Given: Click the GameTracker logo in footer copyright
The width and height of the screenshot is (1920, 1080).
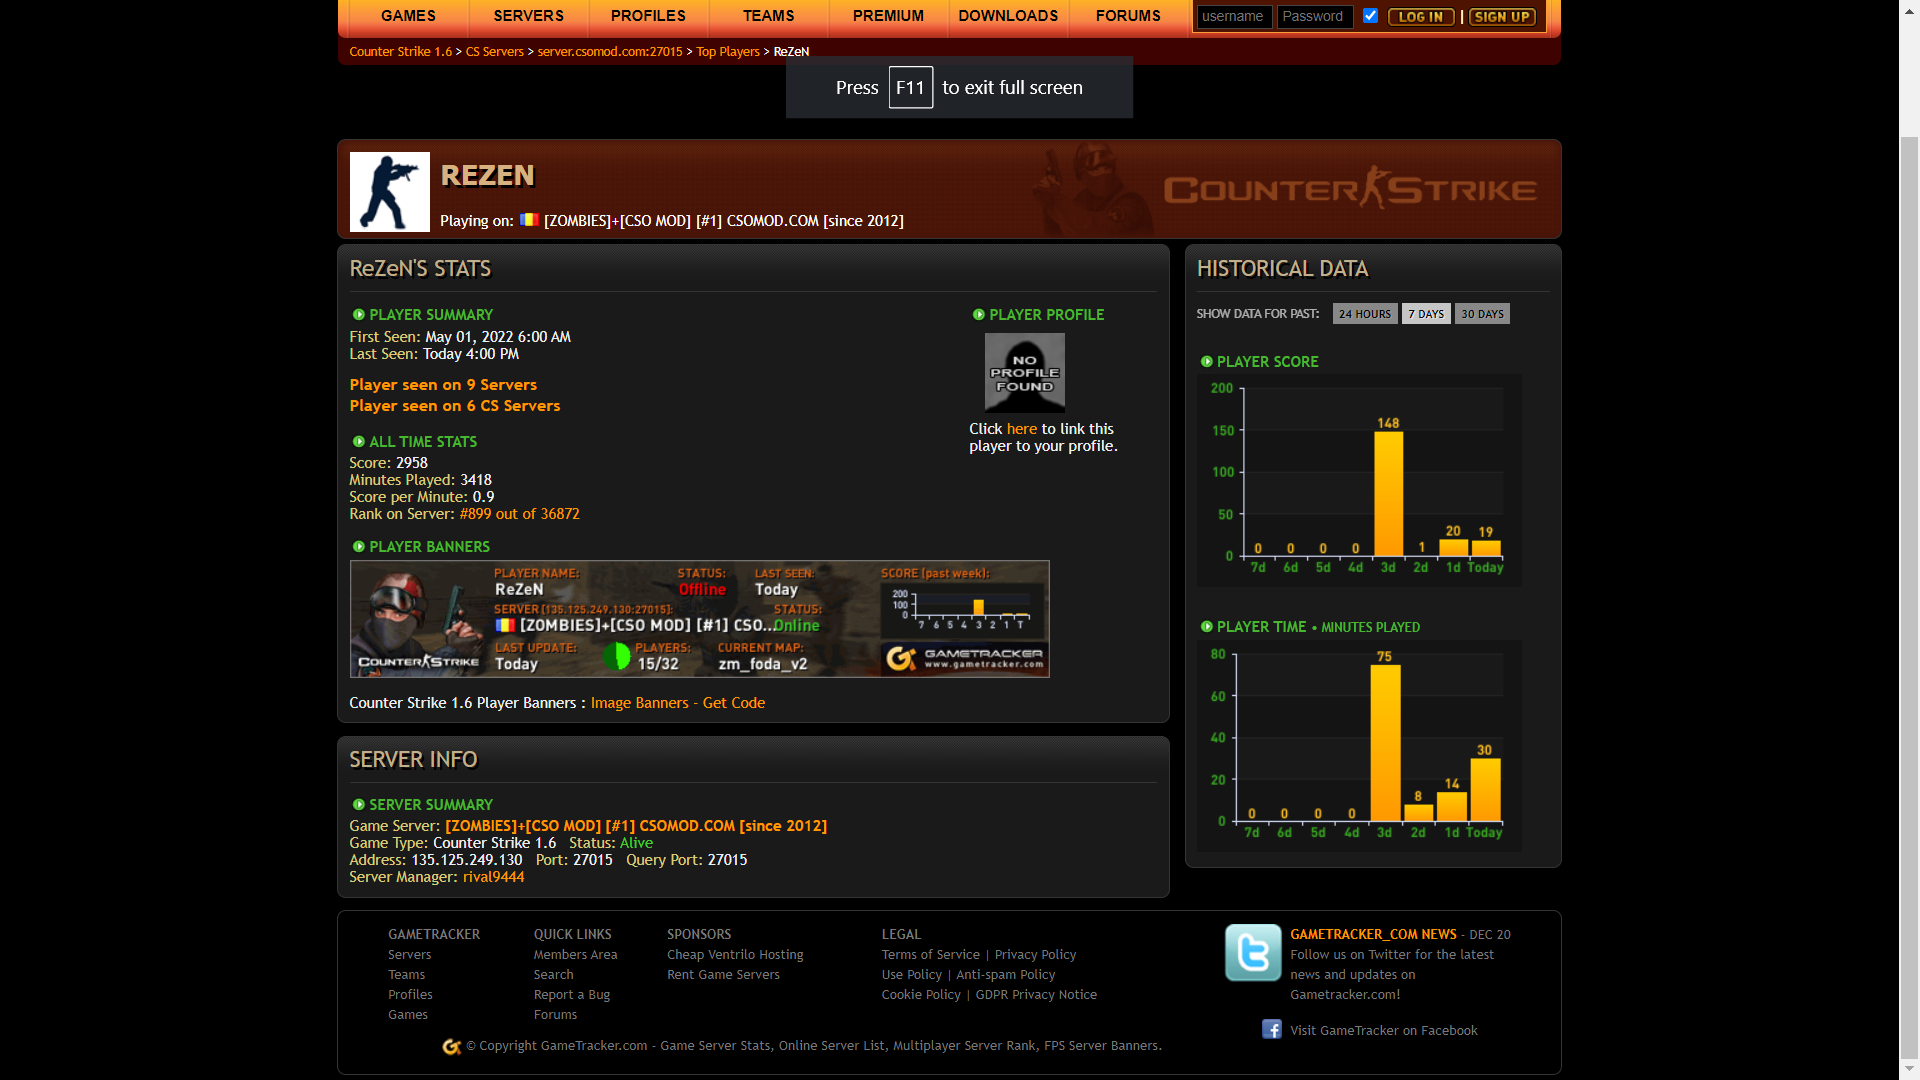Looking at the screenshot, I should [452, 1046].
